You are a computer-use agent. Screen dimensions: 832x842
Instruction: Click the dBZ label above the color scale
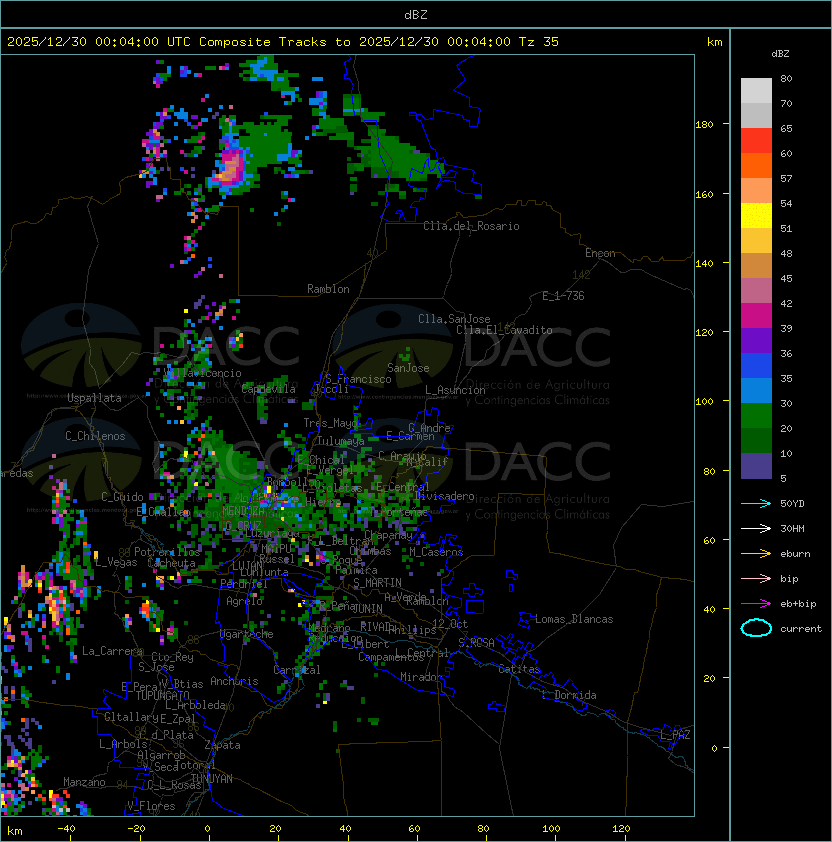coord(780,54)
